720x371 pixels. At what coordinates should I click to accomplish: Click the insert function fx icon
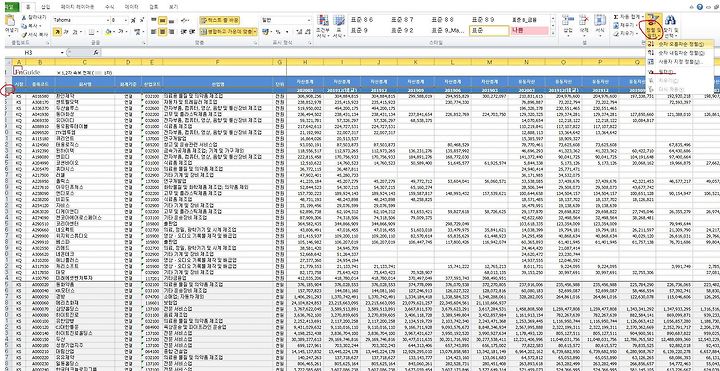click(96, 52)
